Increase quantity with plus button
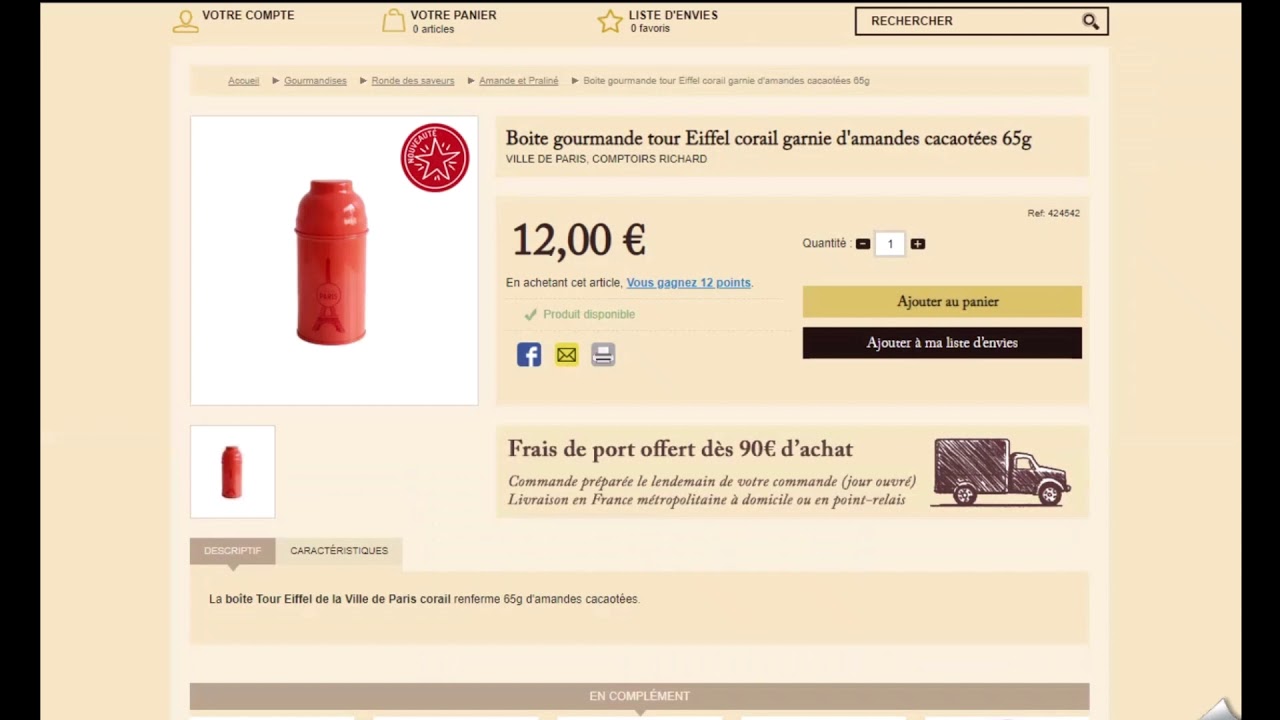The height and width of the screenshot is (720, 1280). (918, 244)
